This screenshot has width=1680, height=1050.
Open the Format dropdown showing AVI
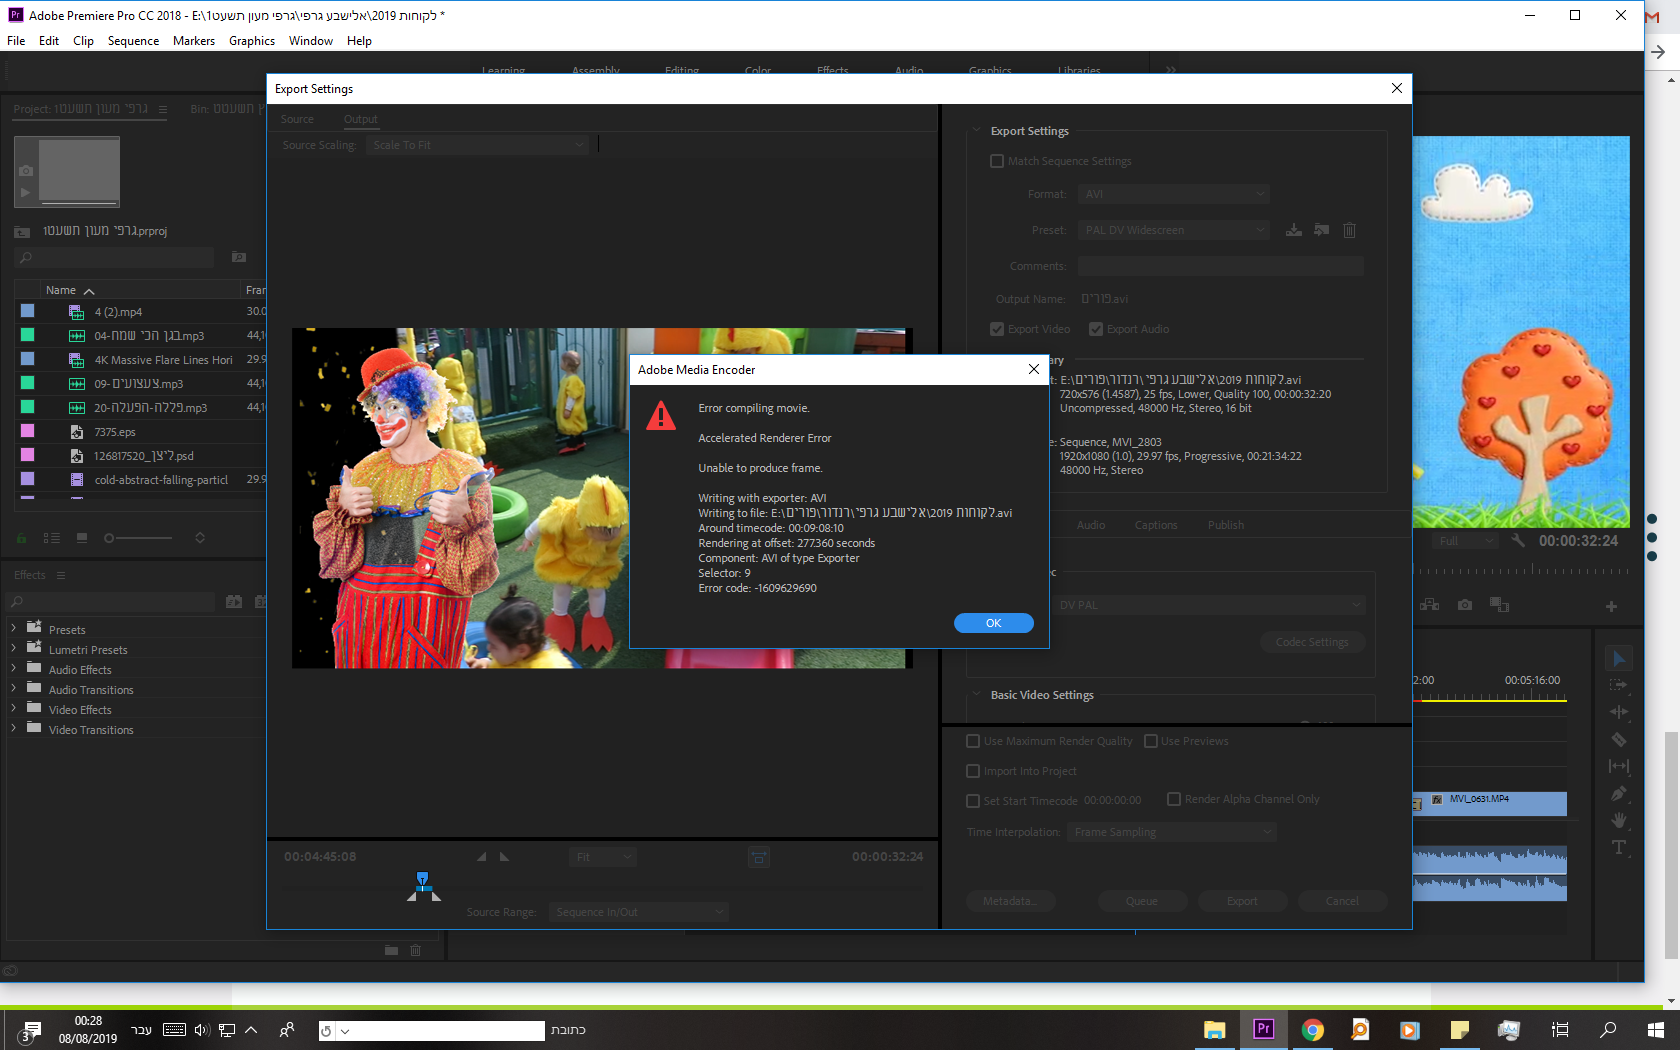point(1174,194)
